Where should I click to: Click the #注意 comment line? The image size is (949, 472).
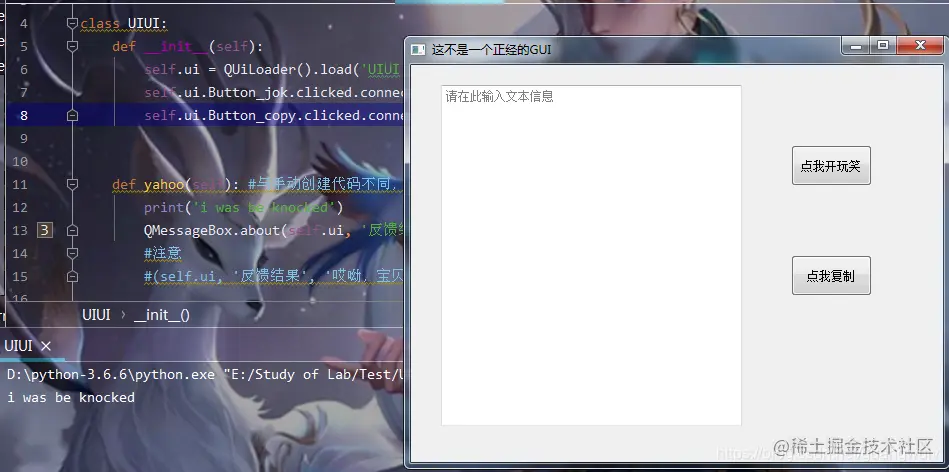pyautogui.click(x=163, y=253)
